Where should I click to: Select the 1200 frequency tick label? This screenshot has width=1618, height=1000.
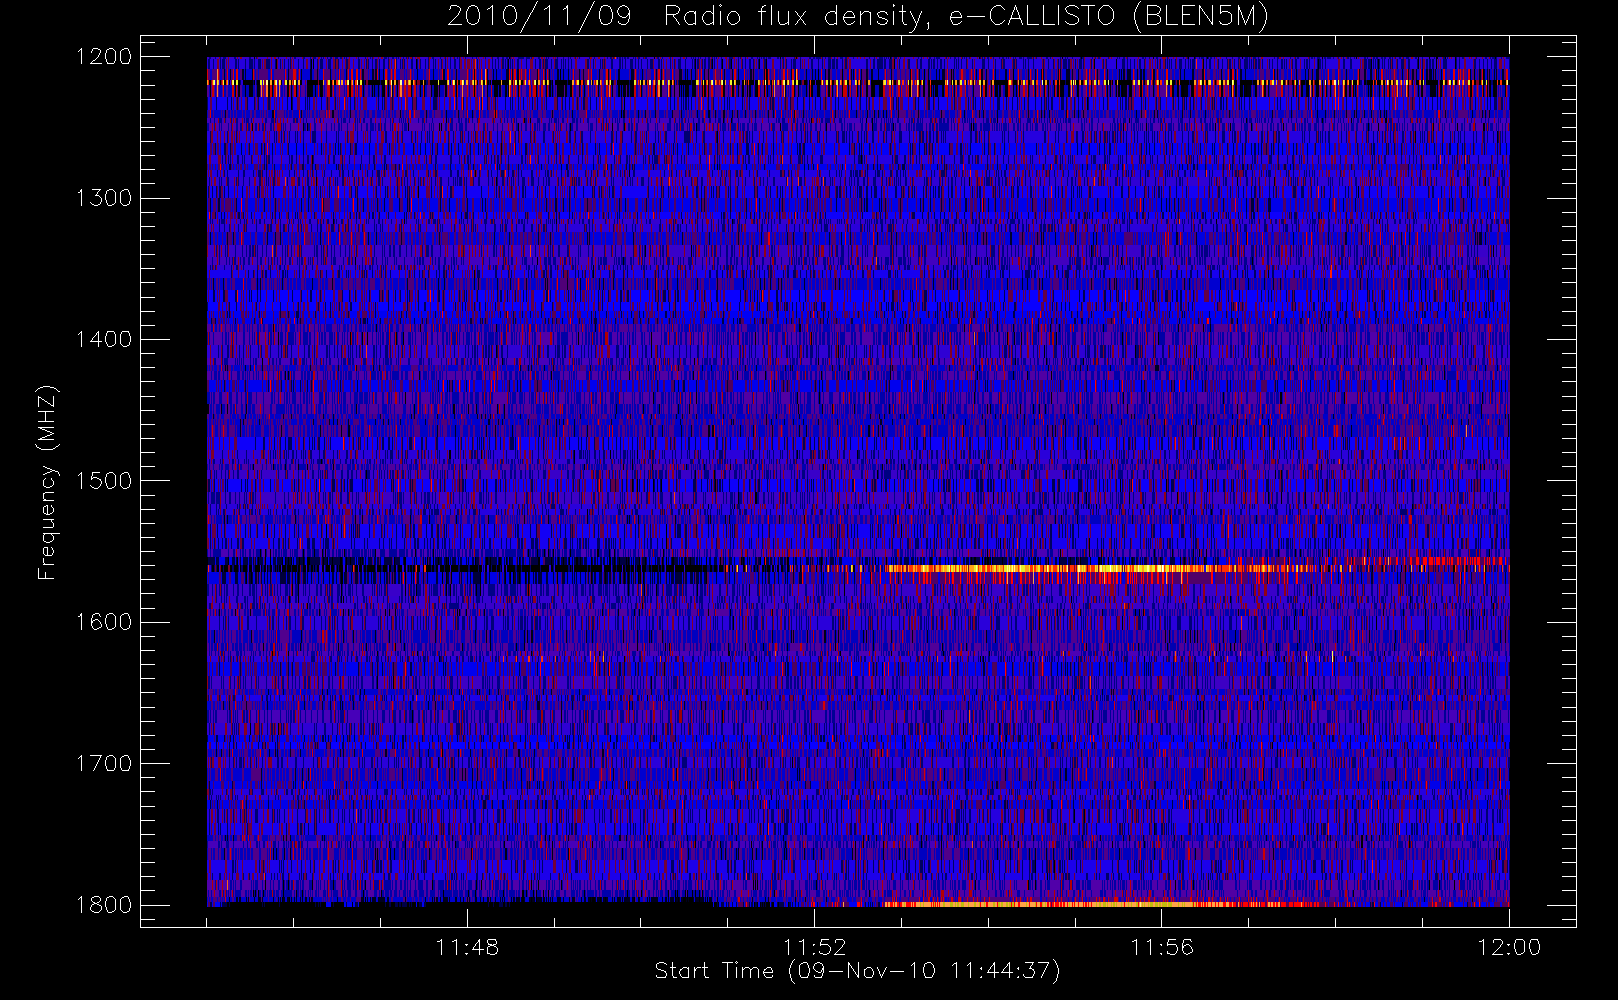[x=104, y=57]
